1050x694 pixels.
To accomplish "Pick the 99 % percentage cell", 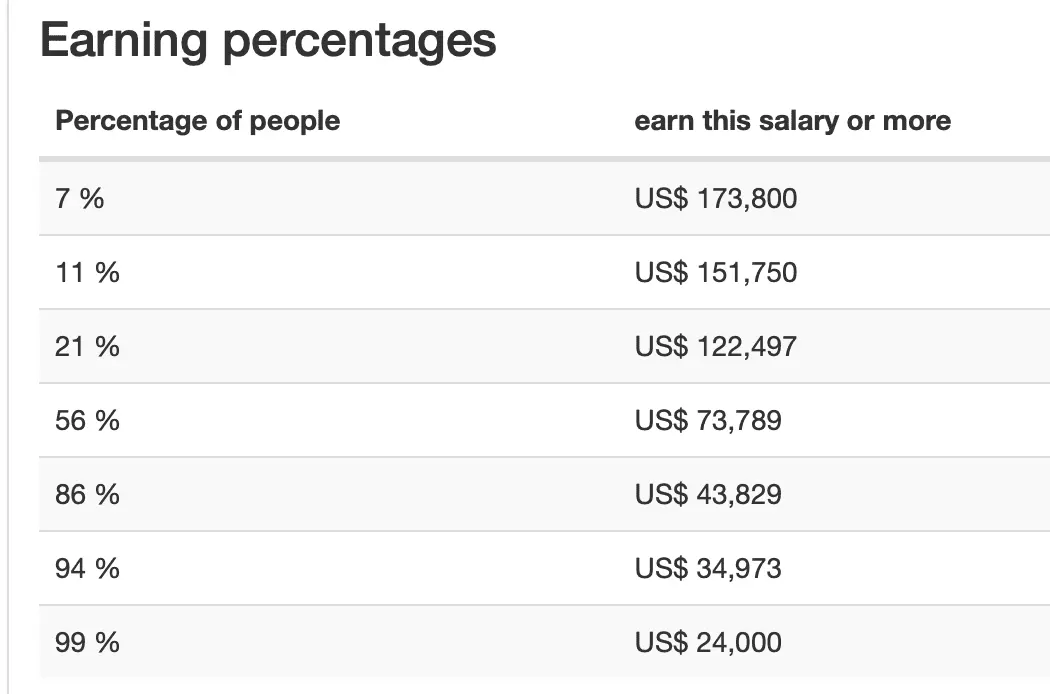I will coord(87,642).
